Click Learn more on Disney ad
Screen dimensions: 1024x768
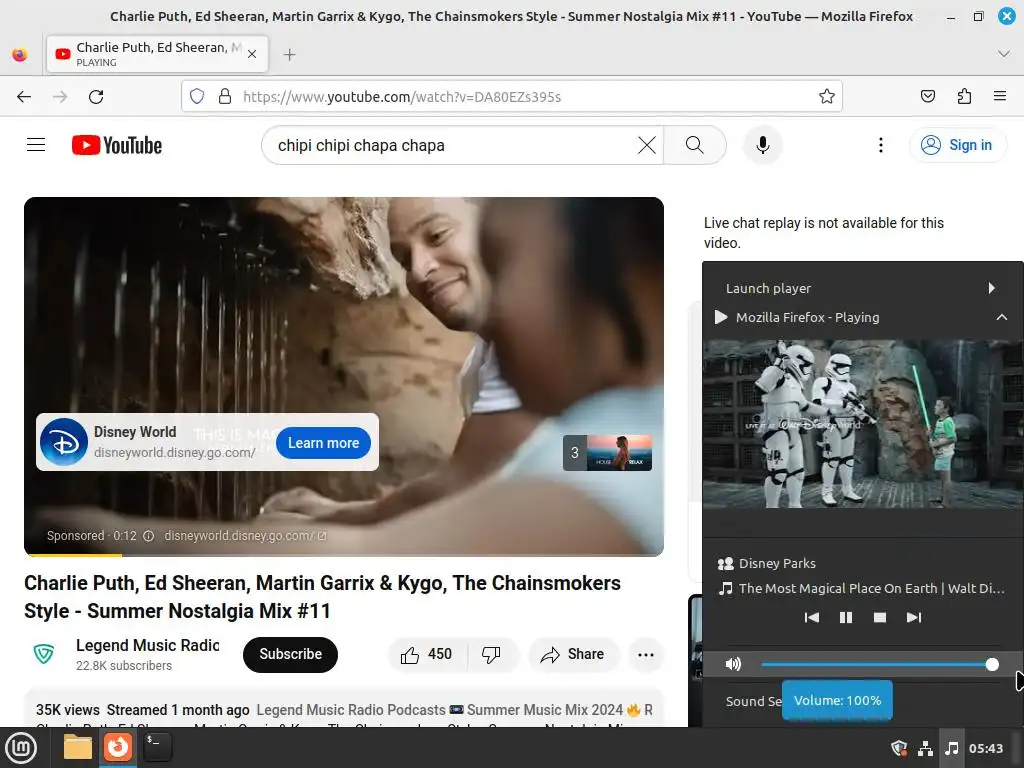(323, 443)
